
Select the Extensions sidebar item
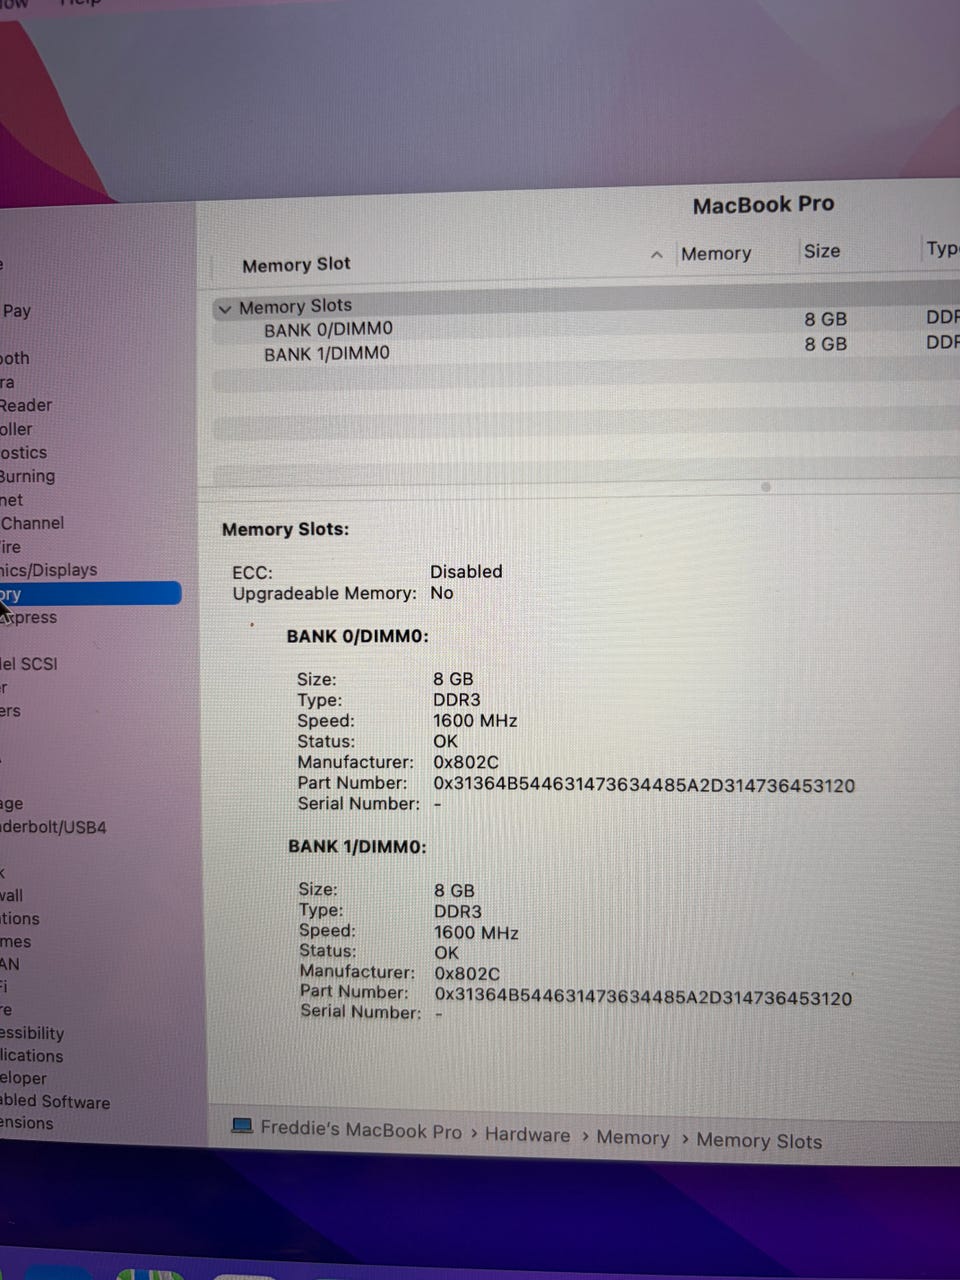pos(27,1123)
